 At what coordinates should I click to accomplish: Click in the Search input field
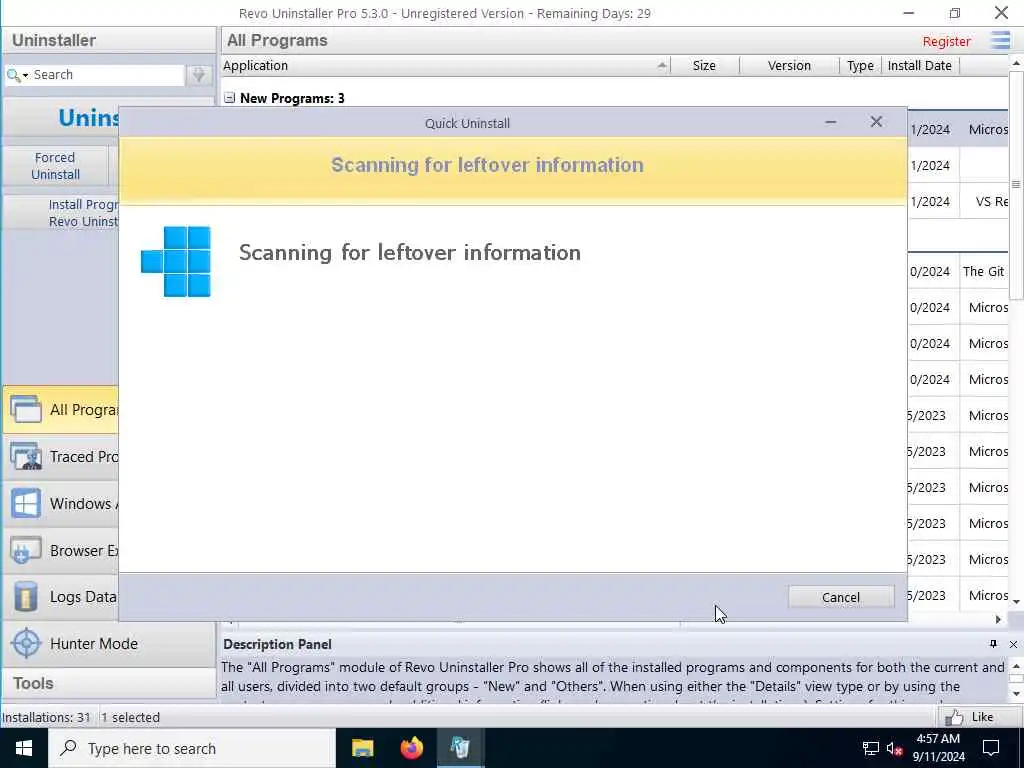tap(108, 74)
